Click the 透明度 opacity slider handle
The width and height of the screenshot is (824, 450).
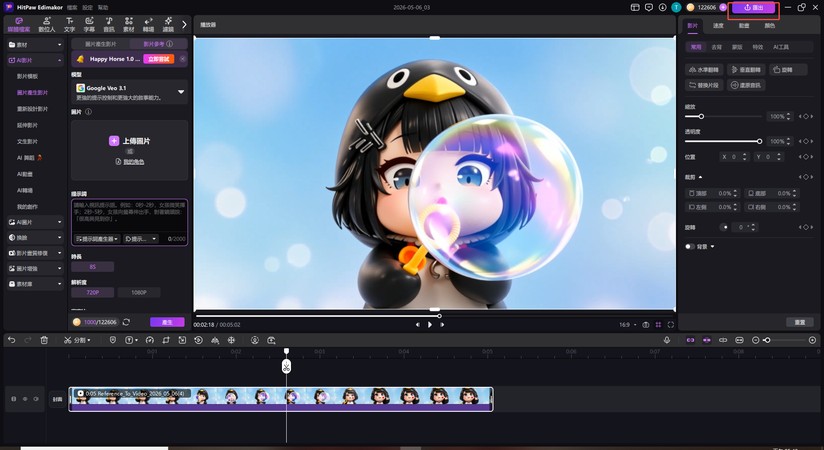[759, 141]
